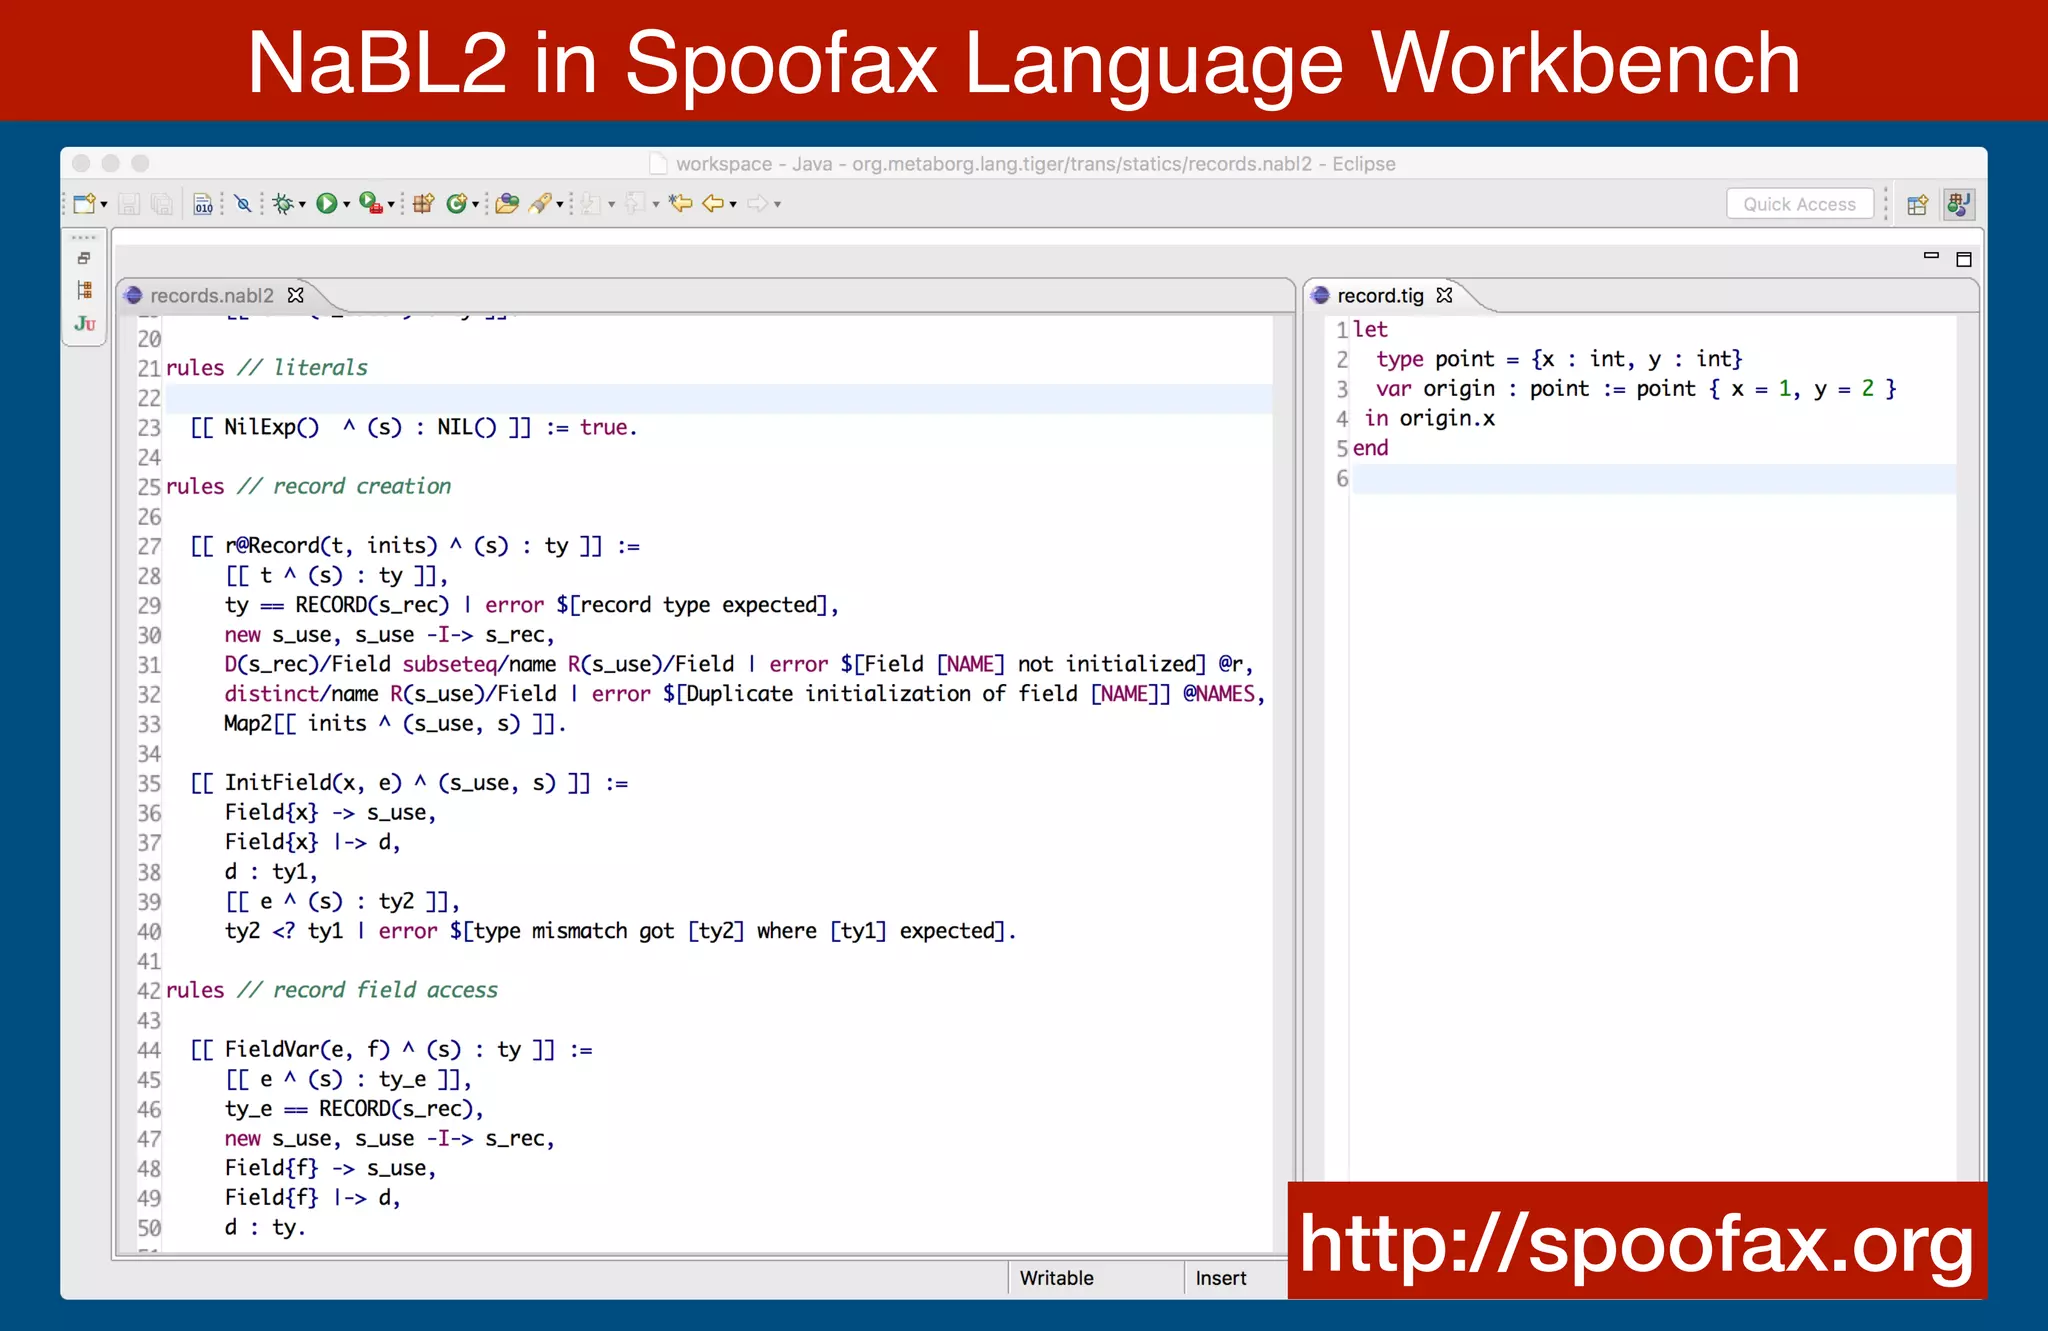The width and height of the screenshot is (2048, 1331).
Task: Open the External Tools dropdown arrow
Action: coord(391,205)
